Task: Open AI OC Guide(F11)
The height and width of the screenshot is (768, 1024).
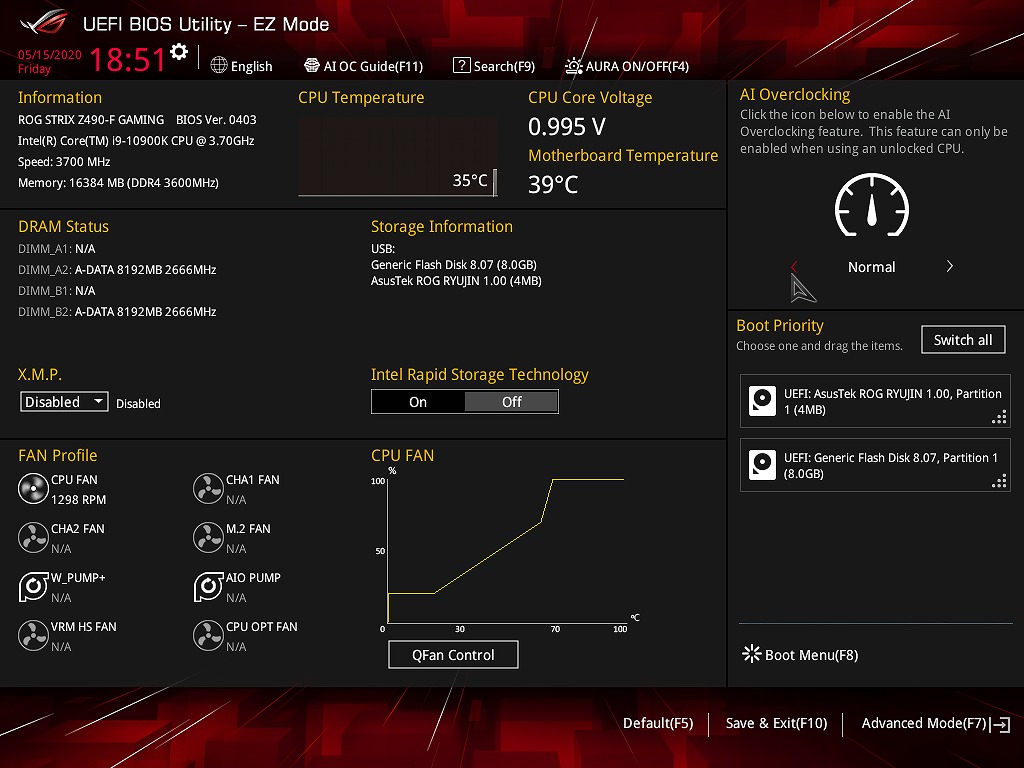Action: point(364,66)
